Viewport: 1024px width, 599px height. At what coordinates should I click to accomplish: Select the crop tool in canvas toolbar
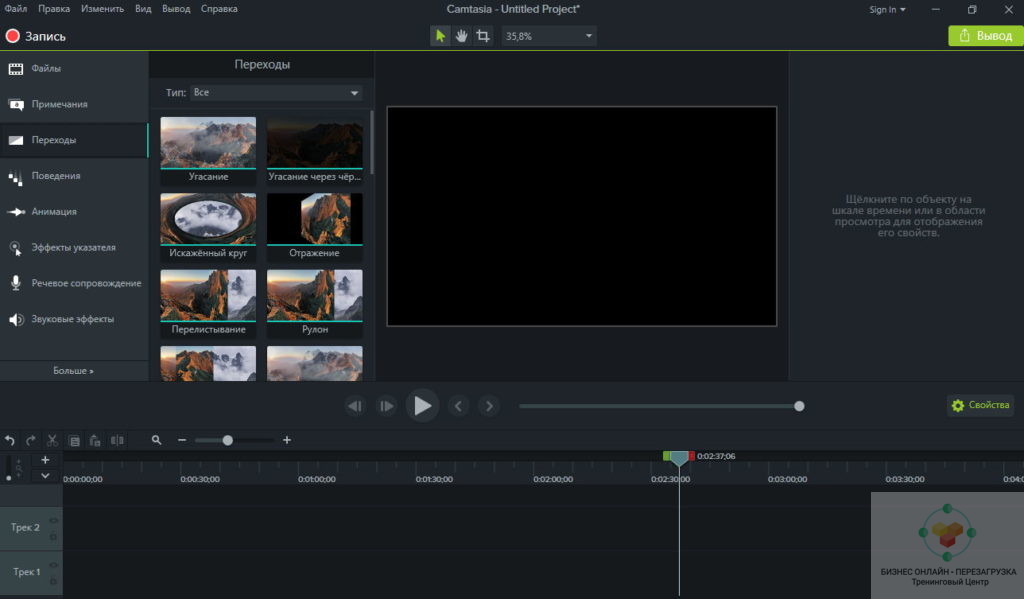point(484,36)
